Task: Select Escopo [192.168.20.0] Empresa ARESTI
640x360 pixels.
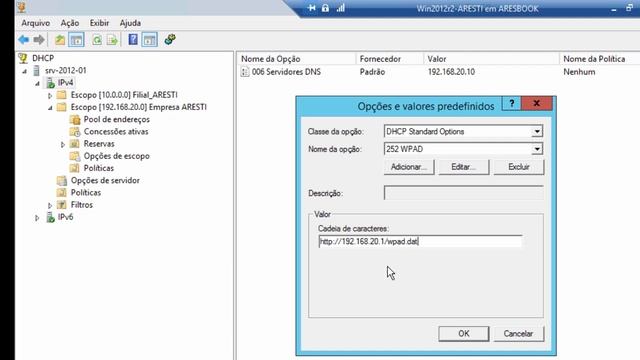Action: click(139, 107)
